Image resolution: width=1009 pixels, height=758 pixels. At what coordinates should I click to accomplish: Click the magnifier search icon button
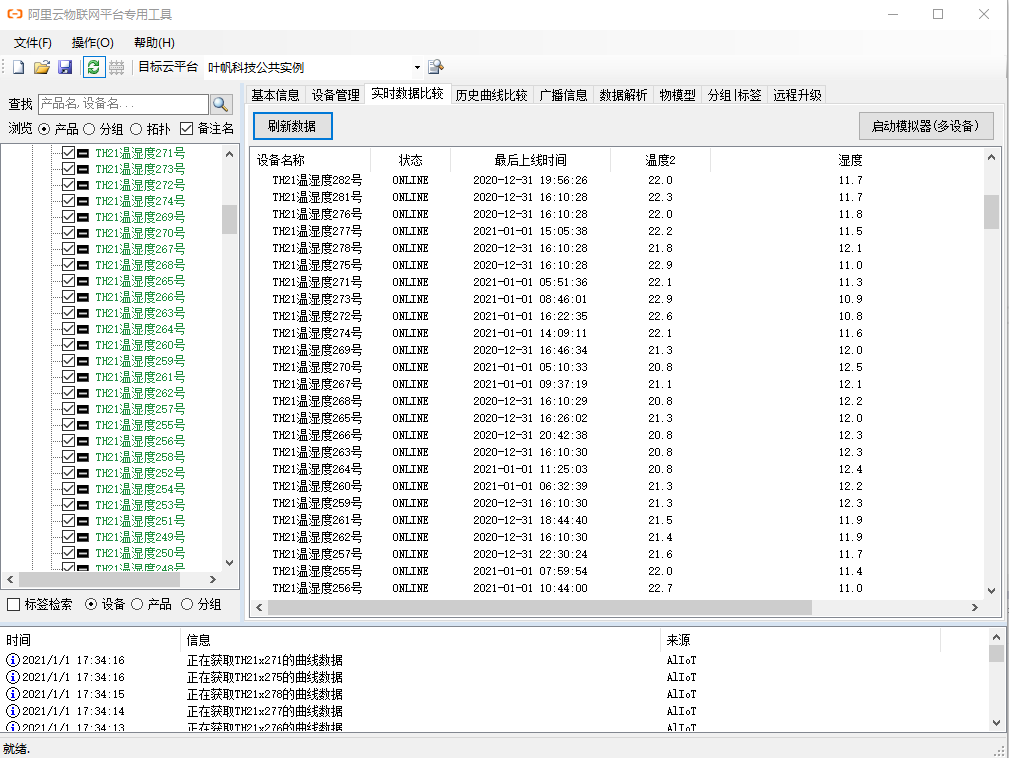click(x=221, y=104)
